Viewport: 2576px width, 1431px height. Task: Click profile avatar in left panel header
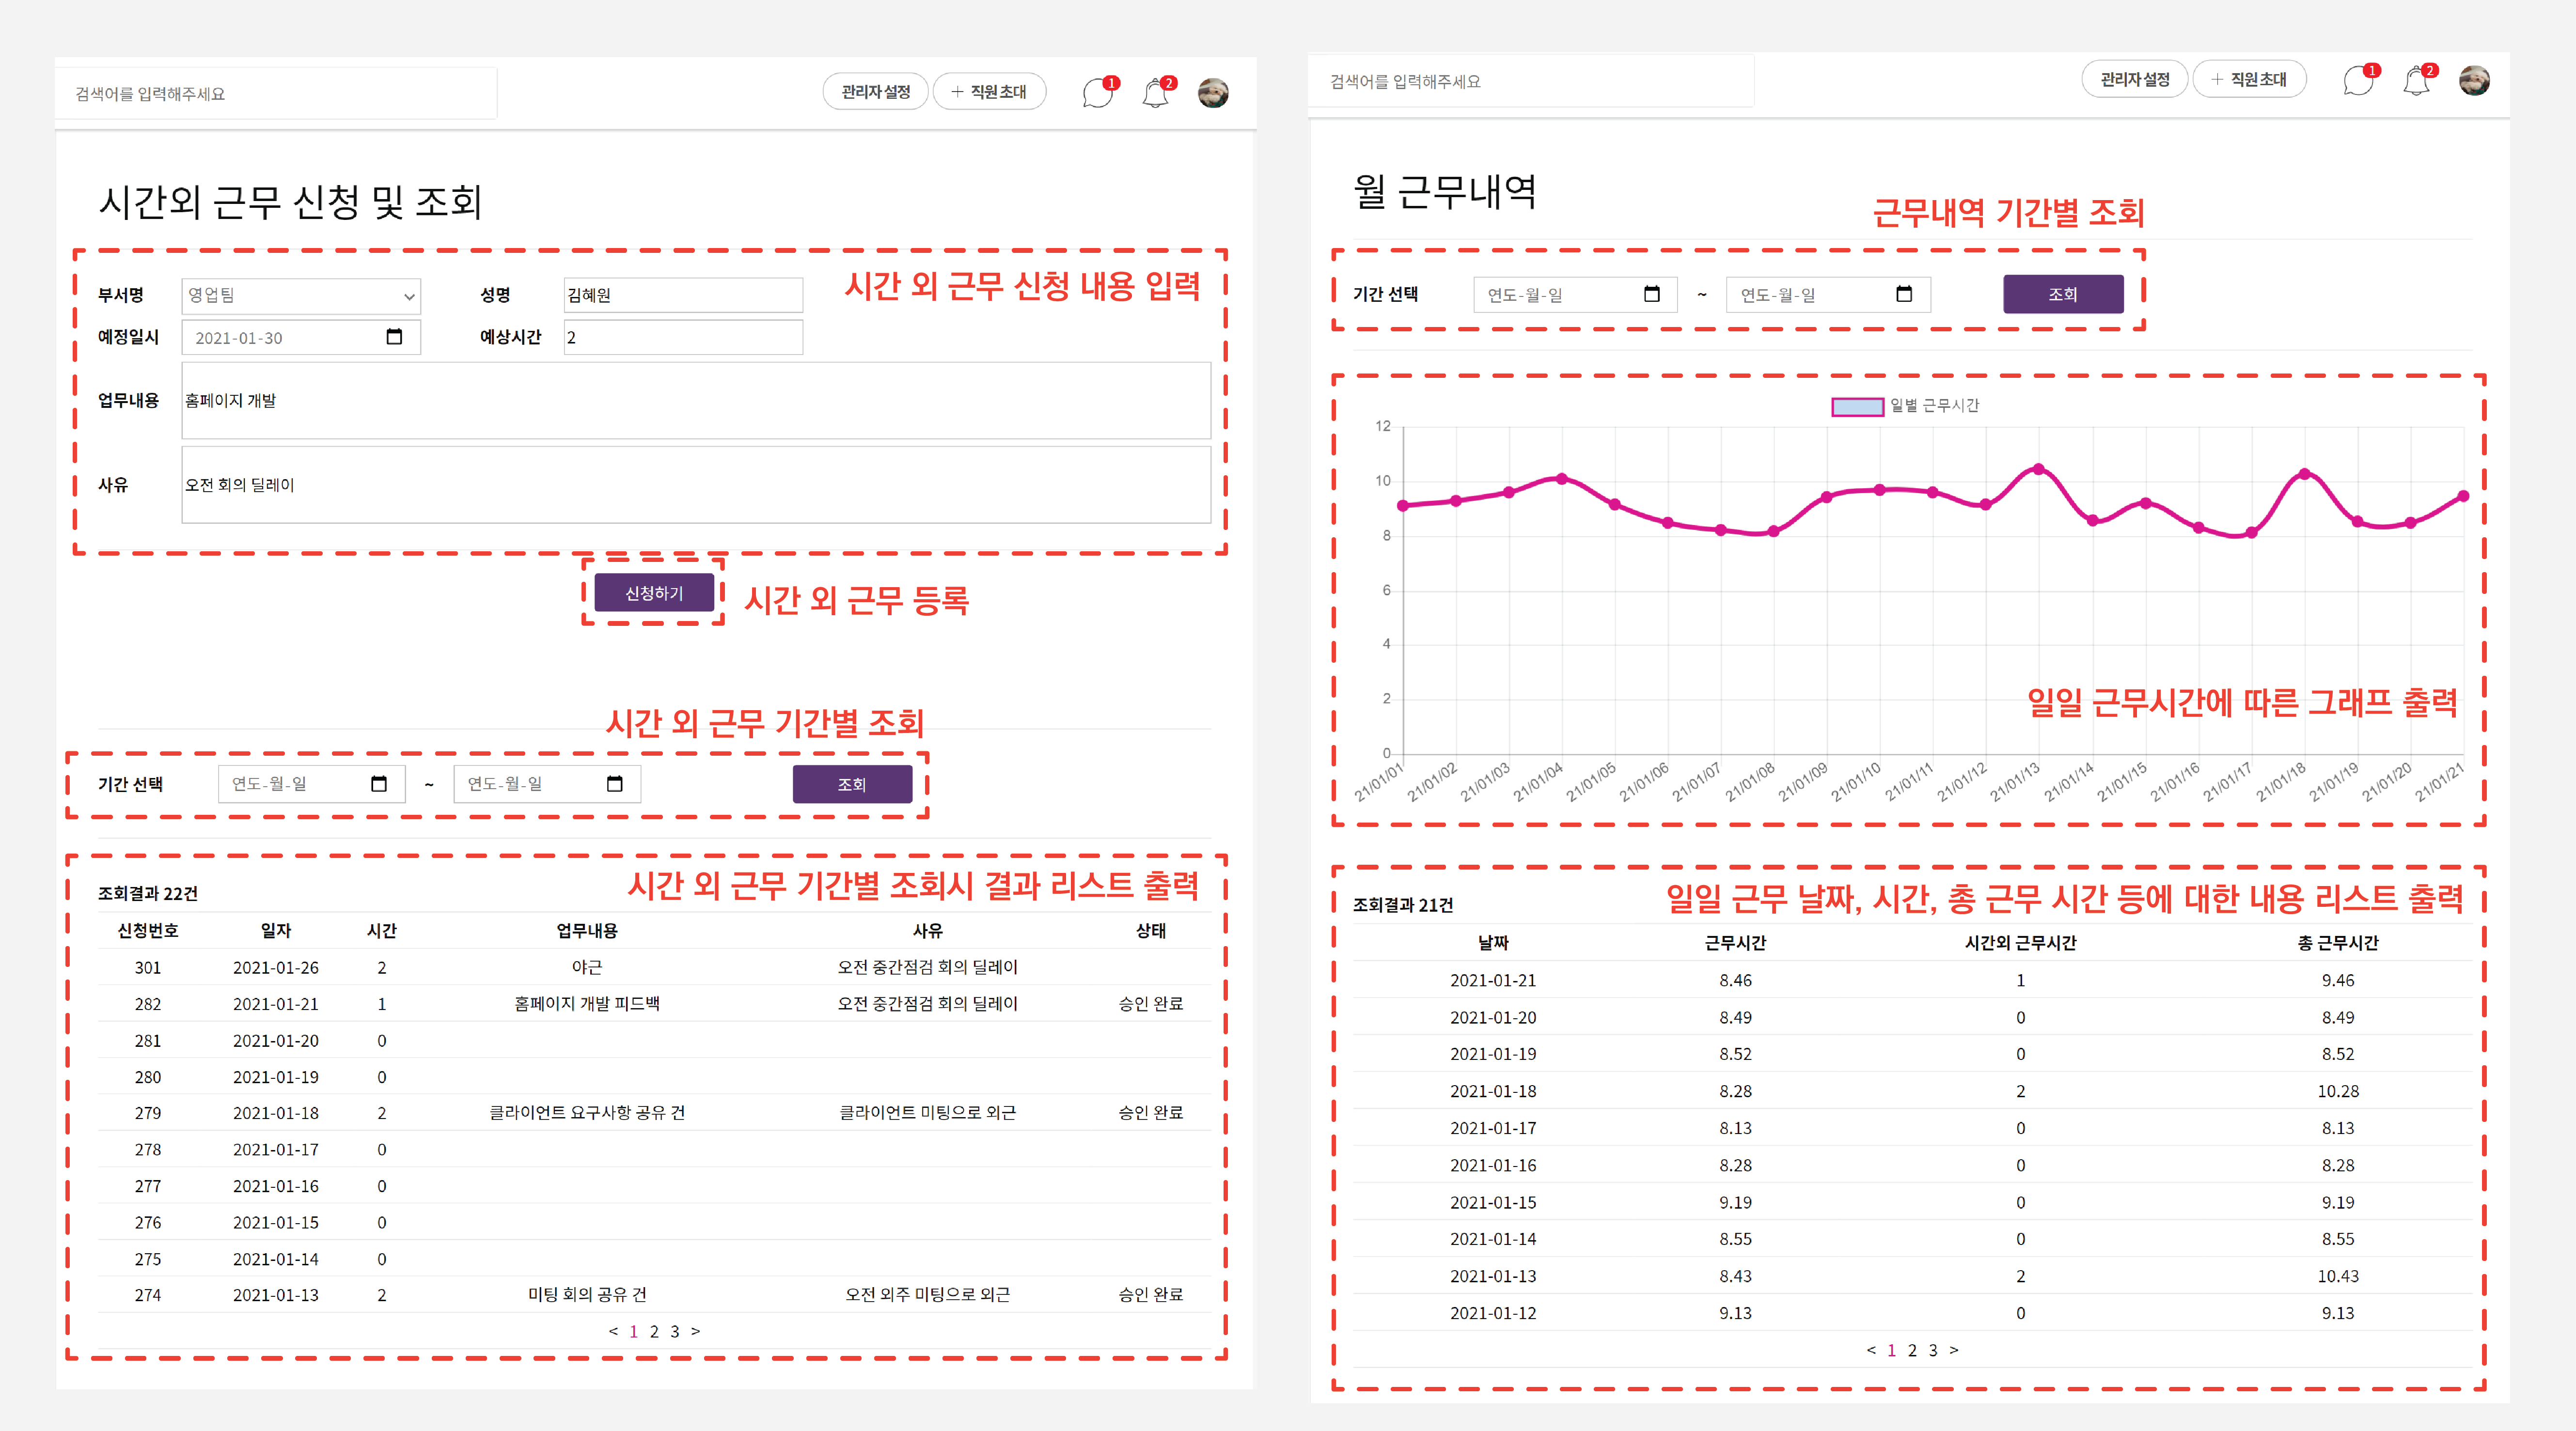tap(1213, 93)
